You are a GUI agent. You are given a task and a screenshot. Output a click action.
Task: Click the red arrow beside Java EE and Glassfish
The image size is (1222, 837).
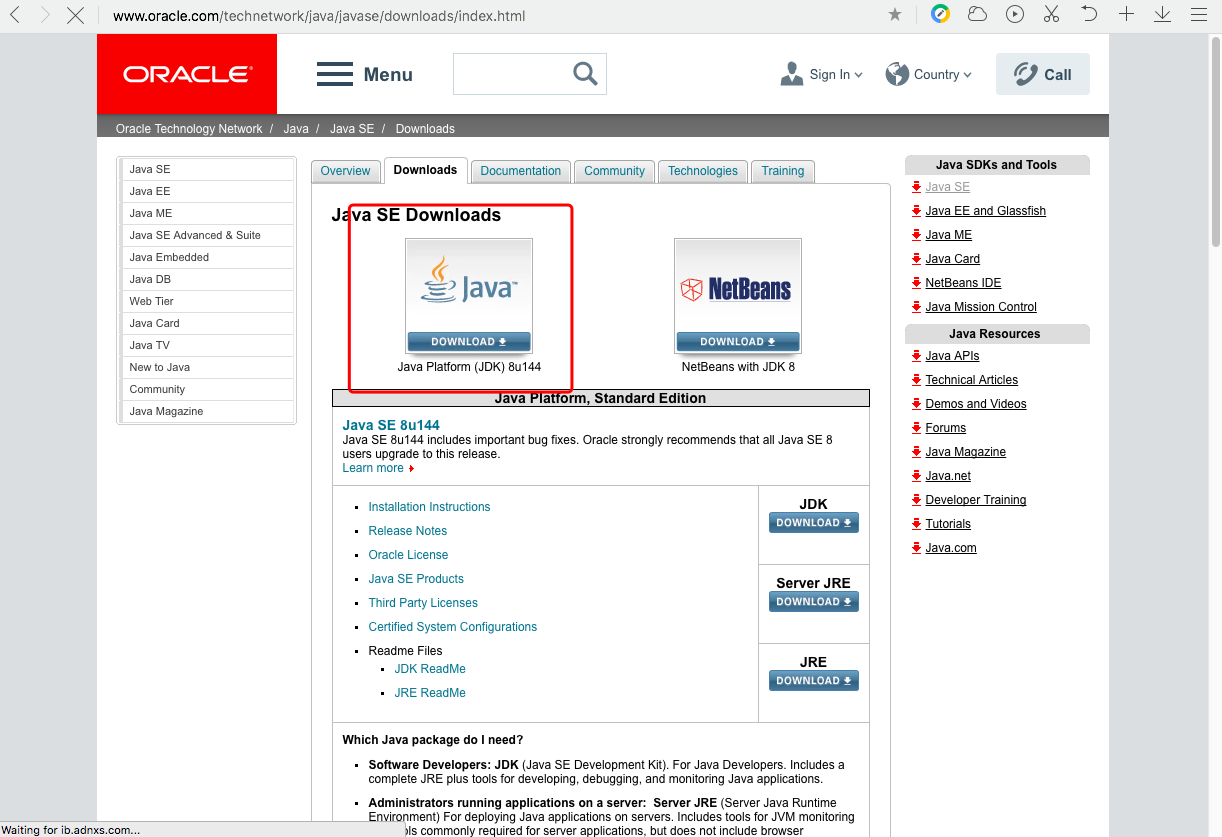tap(916, 211)
